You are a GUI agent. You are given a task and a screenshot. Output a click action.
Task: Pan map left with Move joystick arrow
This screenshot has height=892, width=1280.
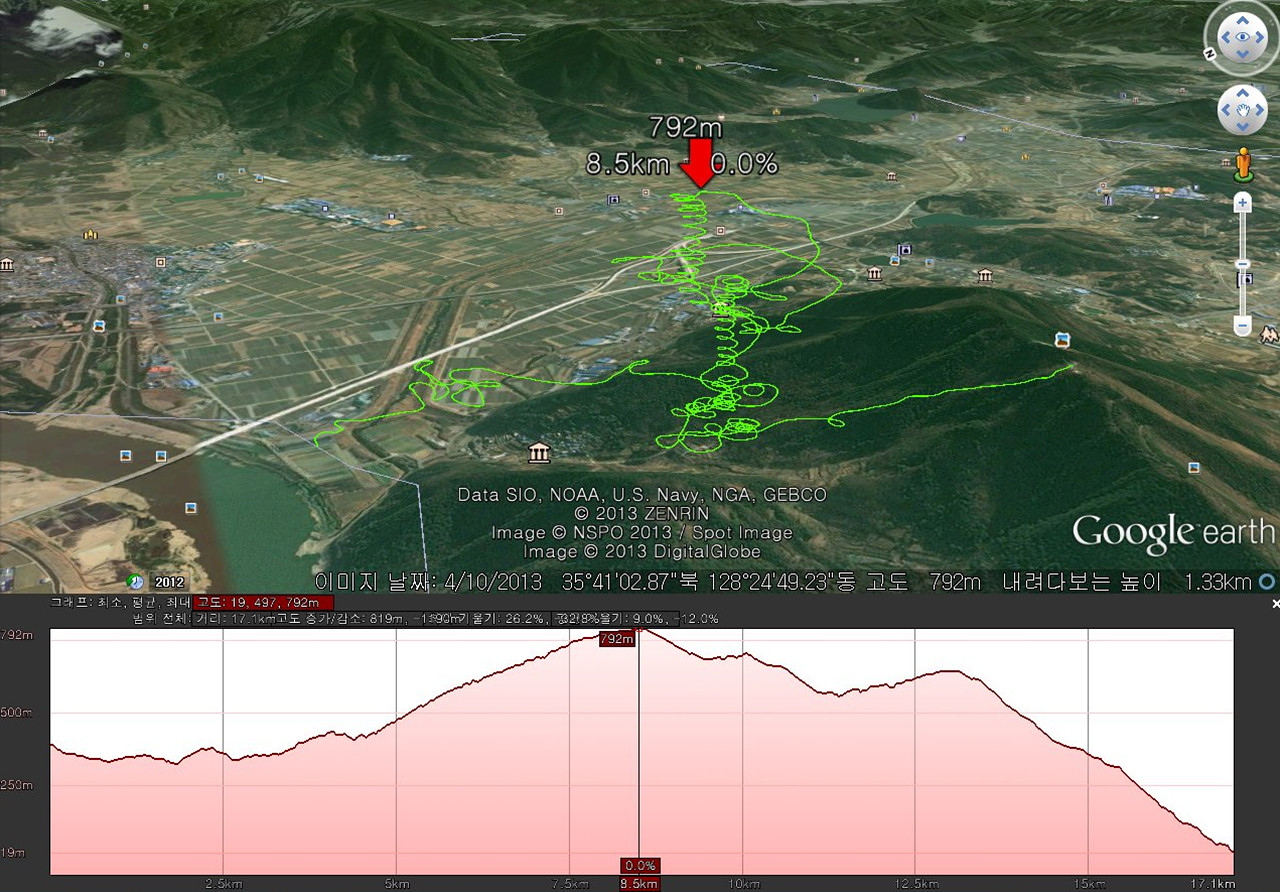pos(1225,110)
